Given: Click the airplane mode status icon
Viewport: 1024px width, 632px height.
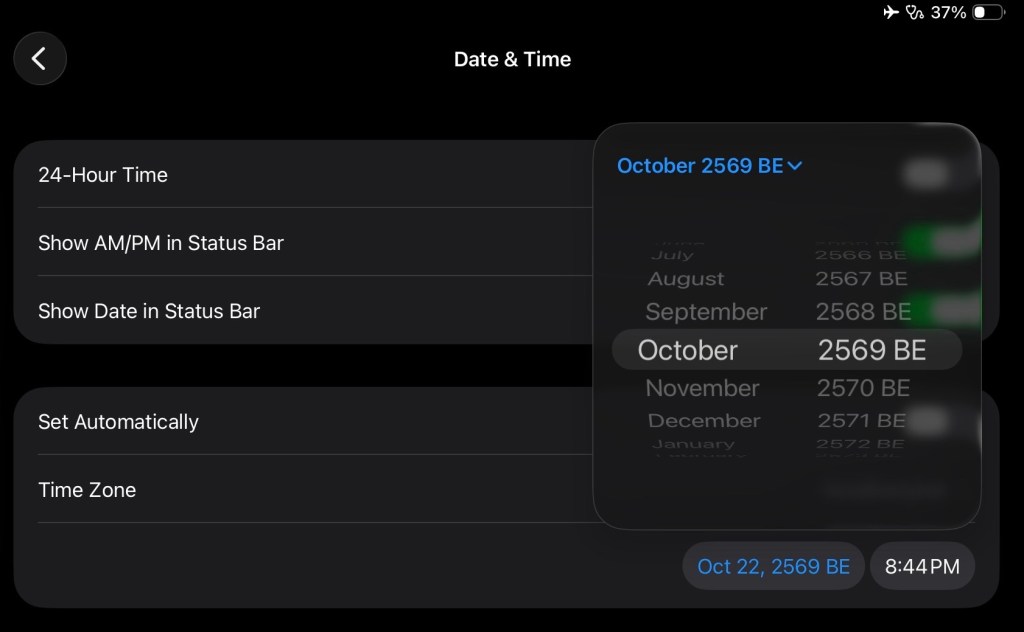Looking at the screenshot, I should (891, 13).
